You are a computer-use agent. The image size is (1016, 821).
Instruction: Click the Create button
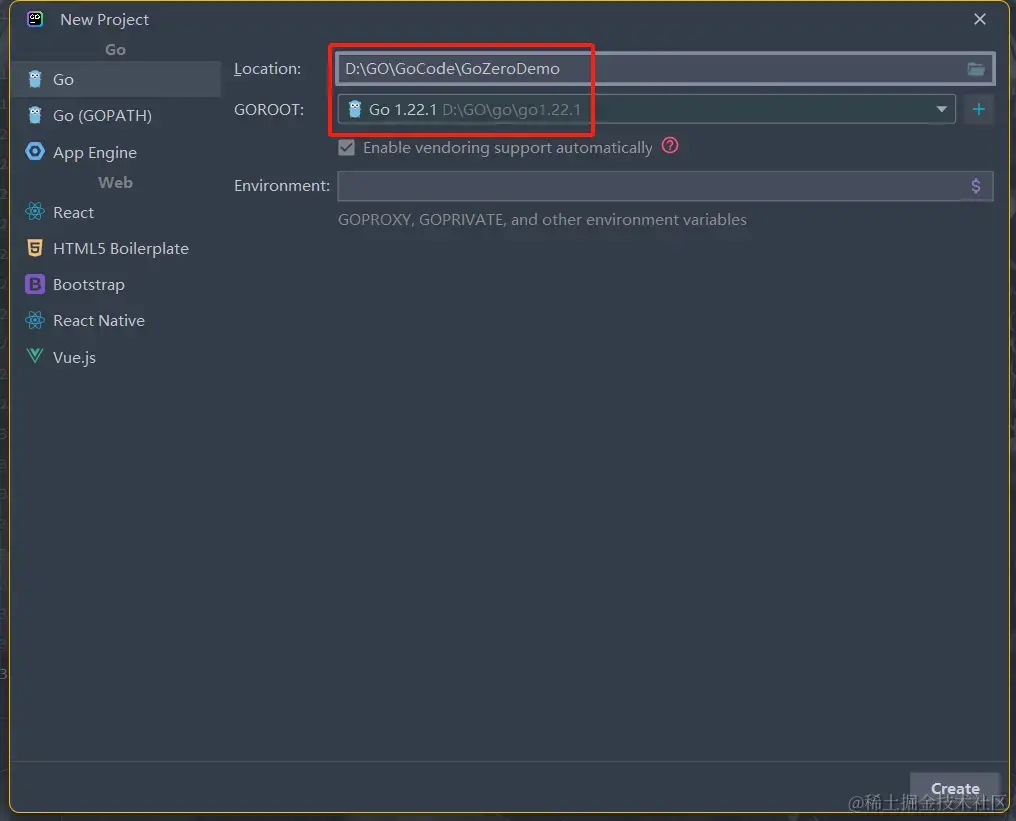(955, 789)
